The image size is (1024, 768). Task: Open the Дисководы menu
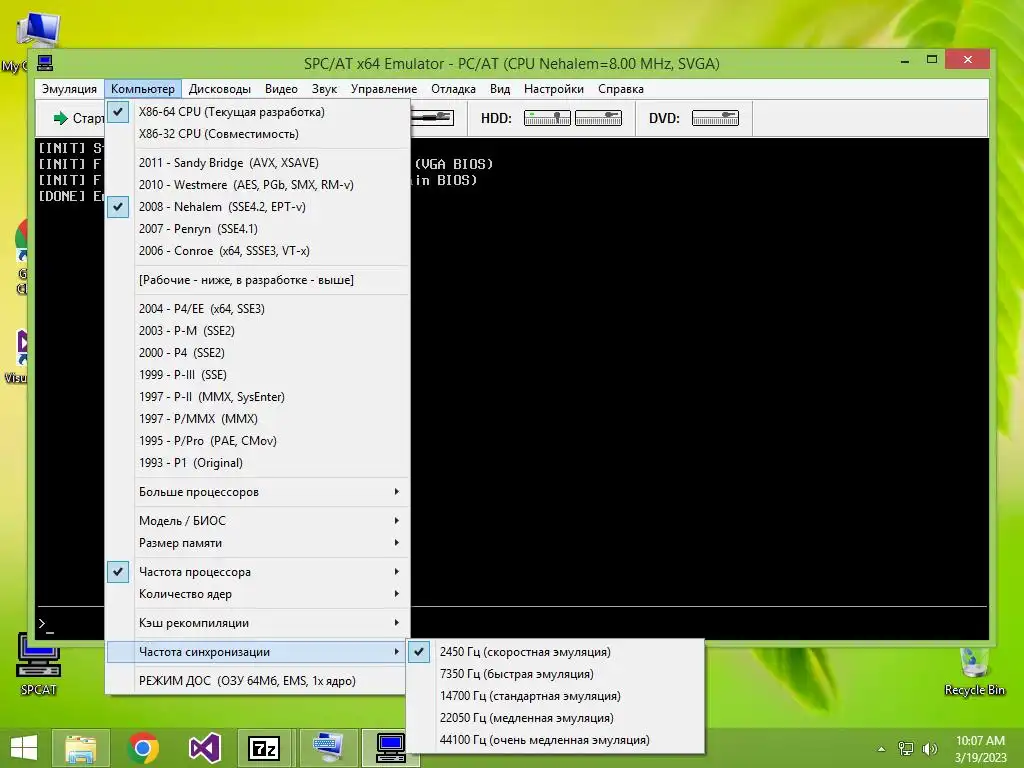click(x=219, y=89)
